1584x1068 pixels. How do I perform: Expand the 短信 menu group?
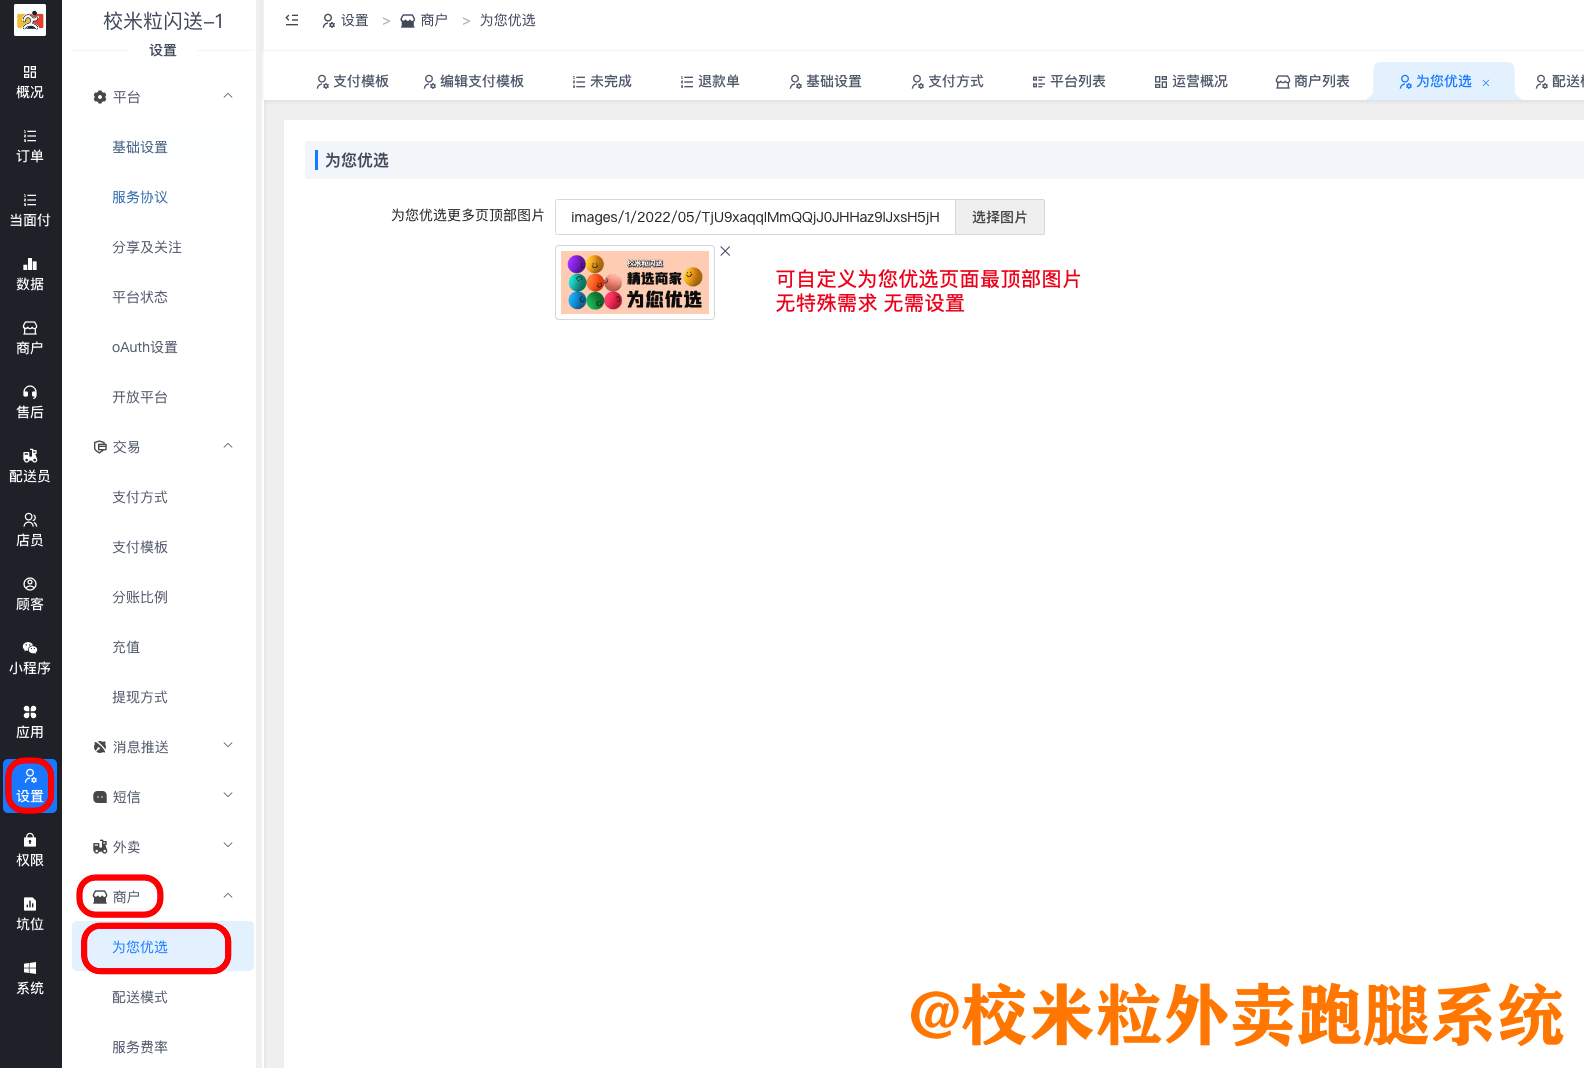[x=228, y=796]
